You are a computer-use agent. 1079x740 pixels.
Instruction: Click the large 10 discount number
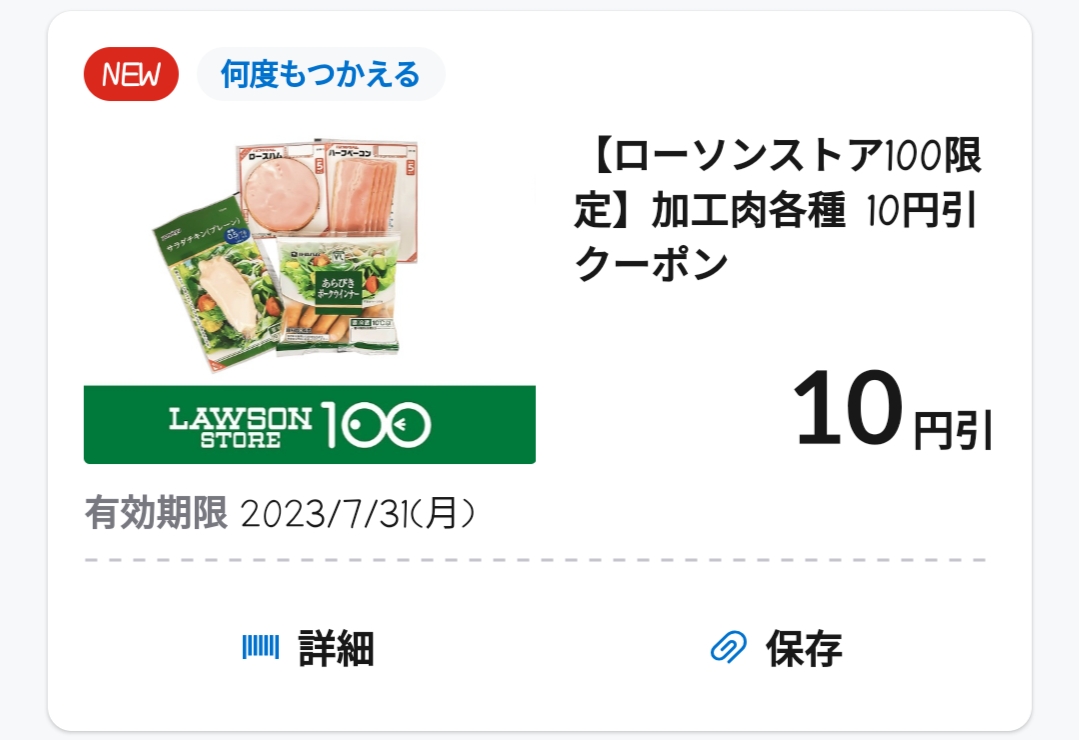[x=846, y=410]
